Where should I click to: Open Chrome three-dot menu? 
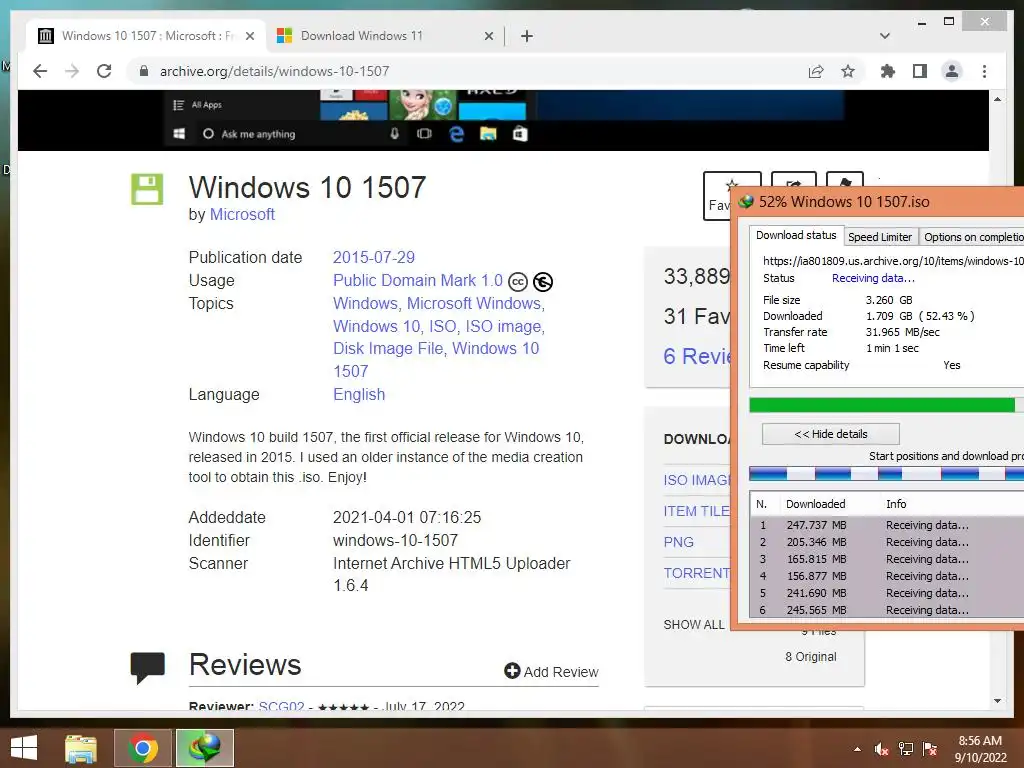(984, 71)
